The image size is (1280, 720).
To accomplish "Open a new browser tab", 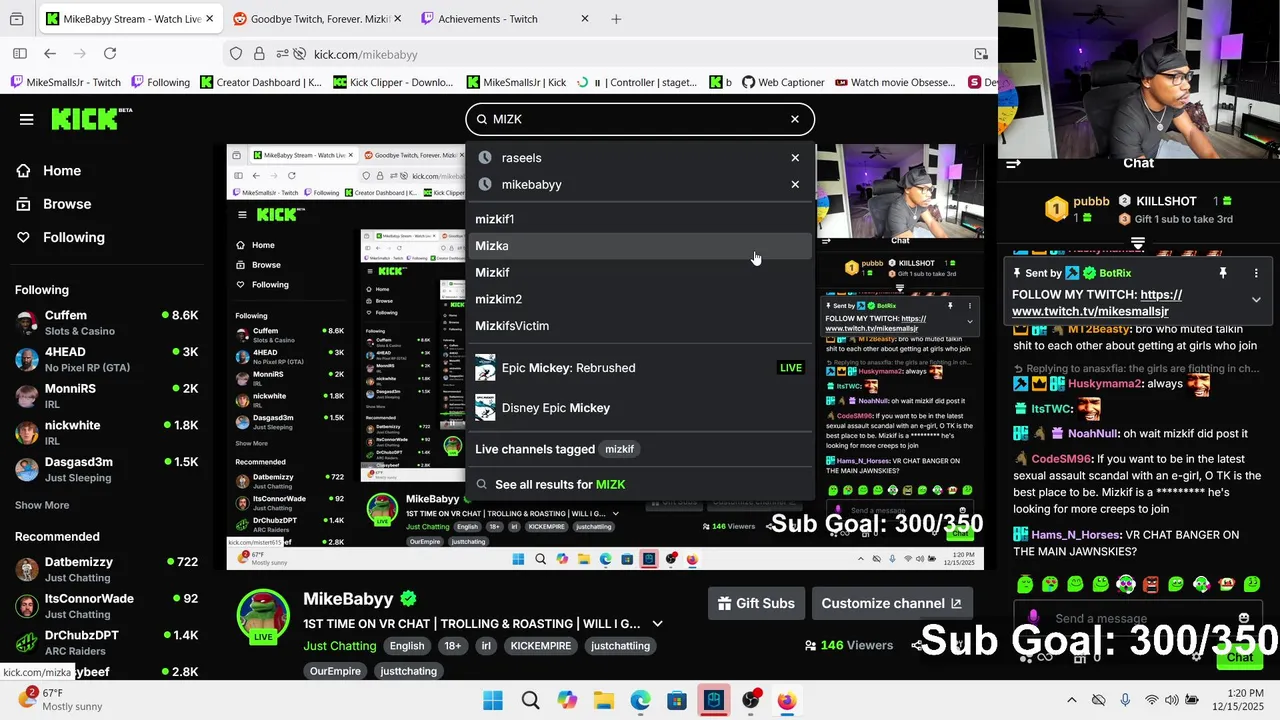I will [x=616, y=19].
